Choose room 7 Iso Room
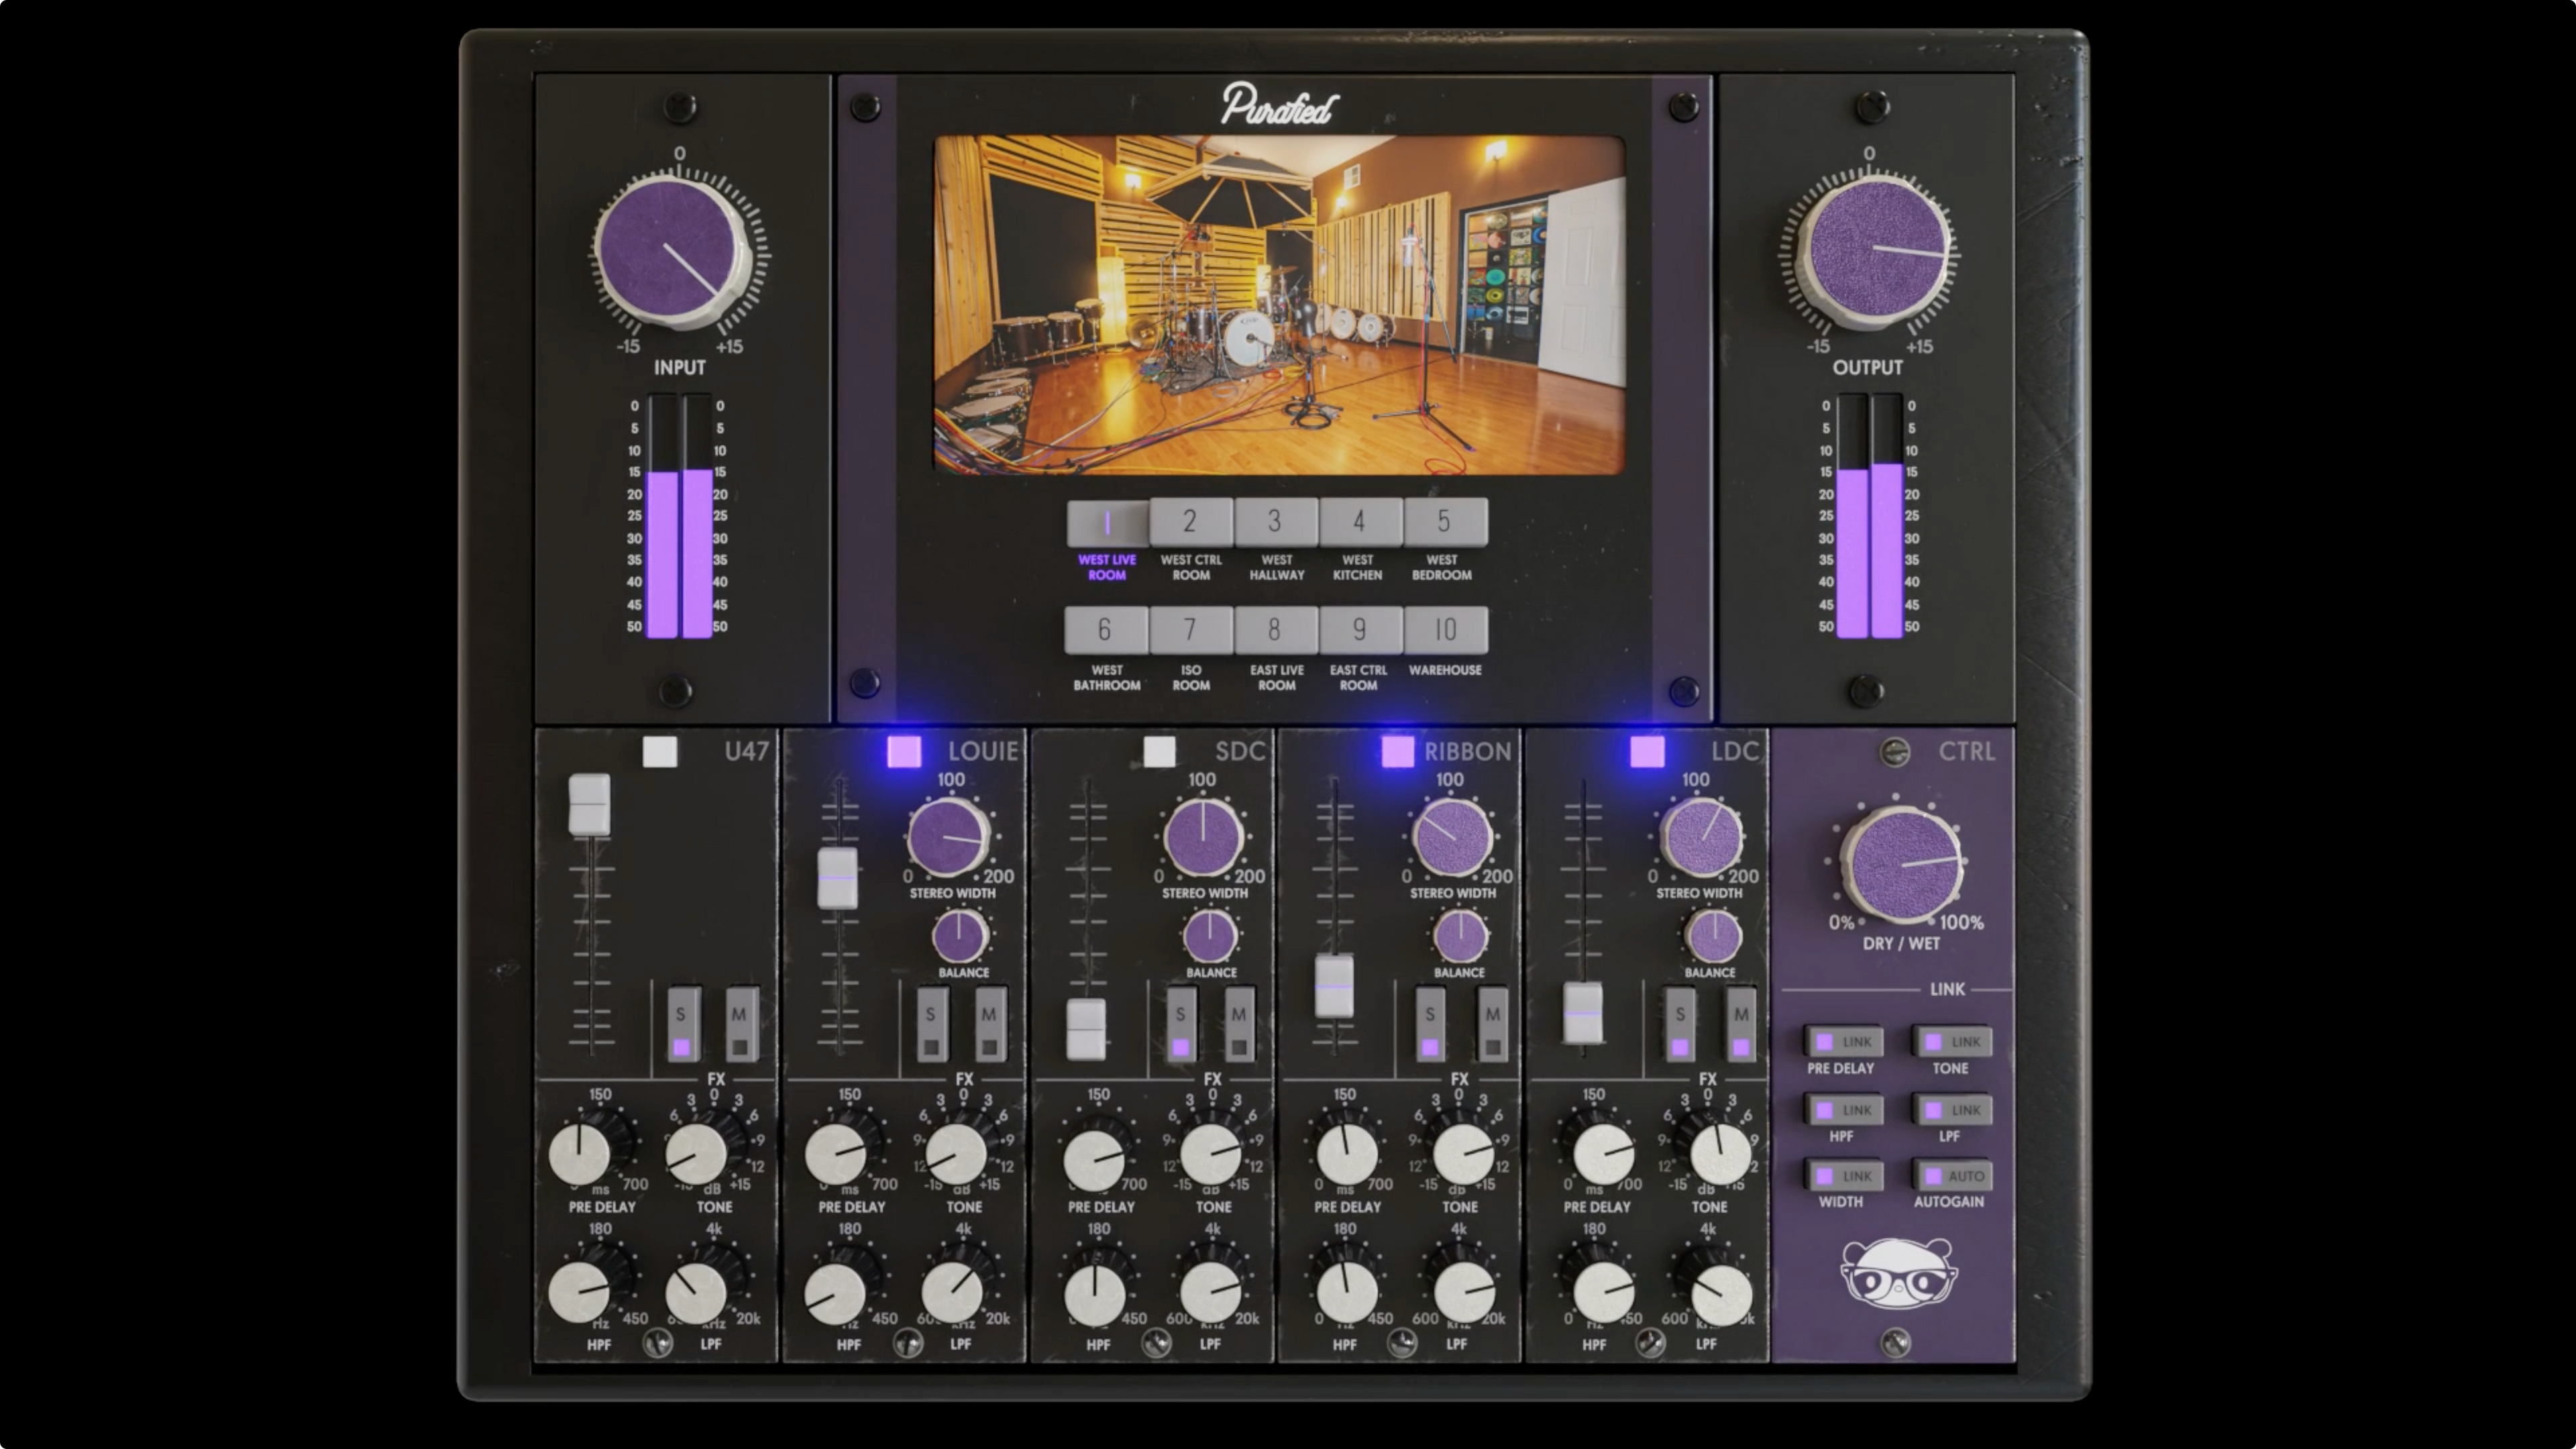The width and height of the screenshot is (2576, 1449). (1190, 630)
